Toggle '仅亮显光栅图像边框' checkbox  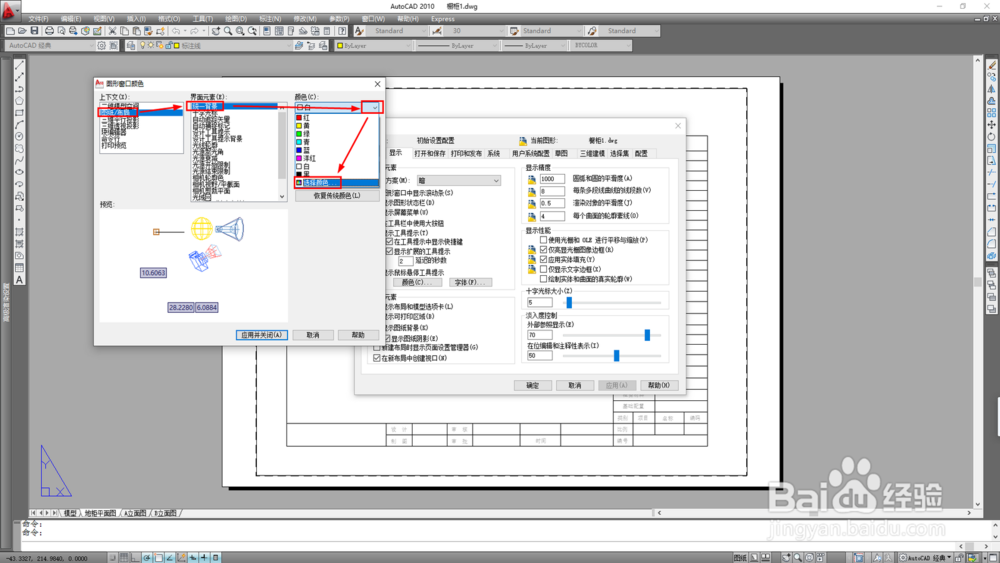point(543,250)
